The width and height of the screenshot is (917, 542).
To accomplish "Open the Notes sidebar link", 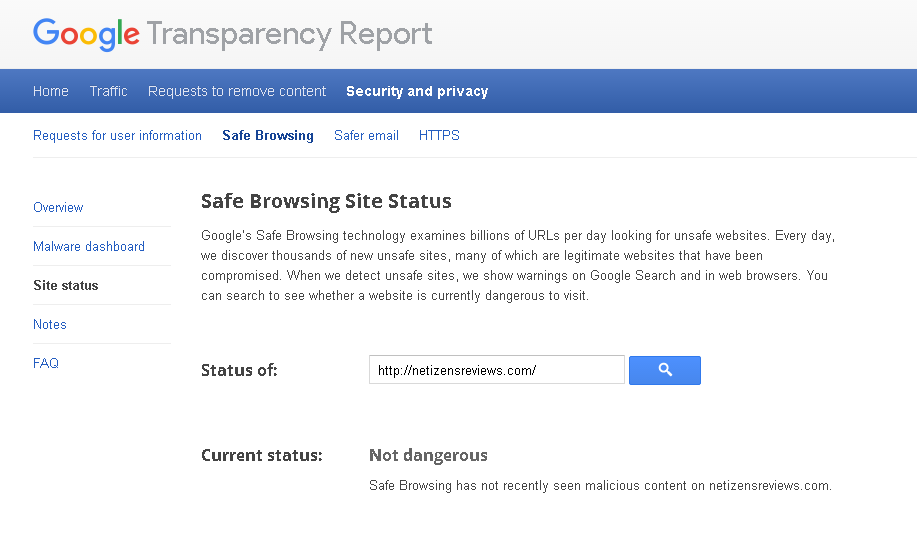I will [x=50, y=324].
